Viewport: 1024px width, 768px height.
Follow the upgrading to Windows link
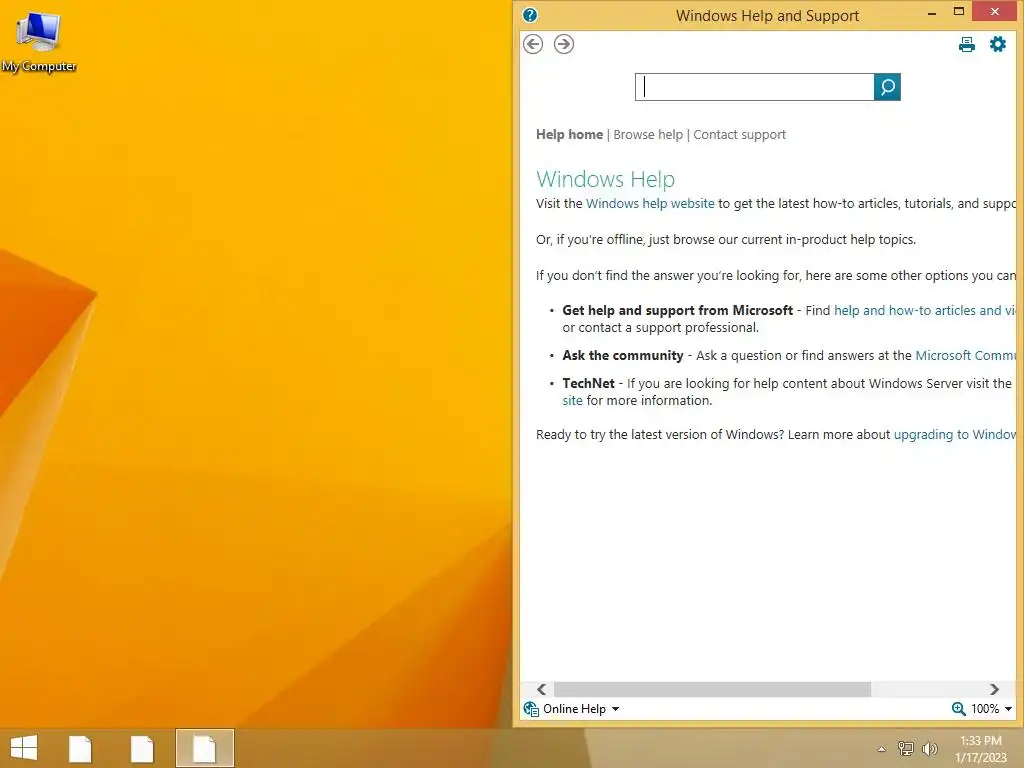pos(955,435)
